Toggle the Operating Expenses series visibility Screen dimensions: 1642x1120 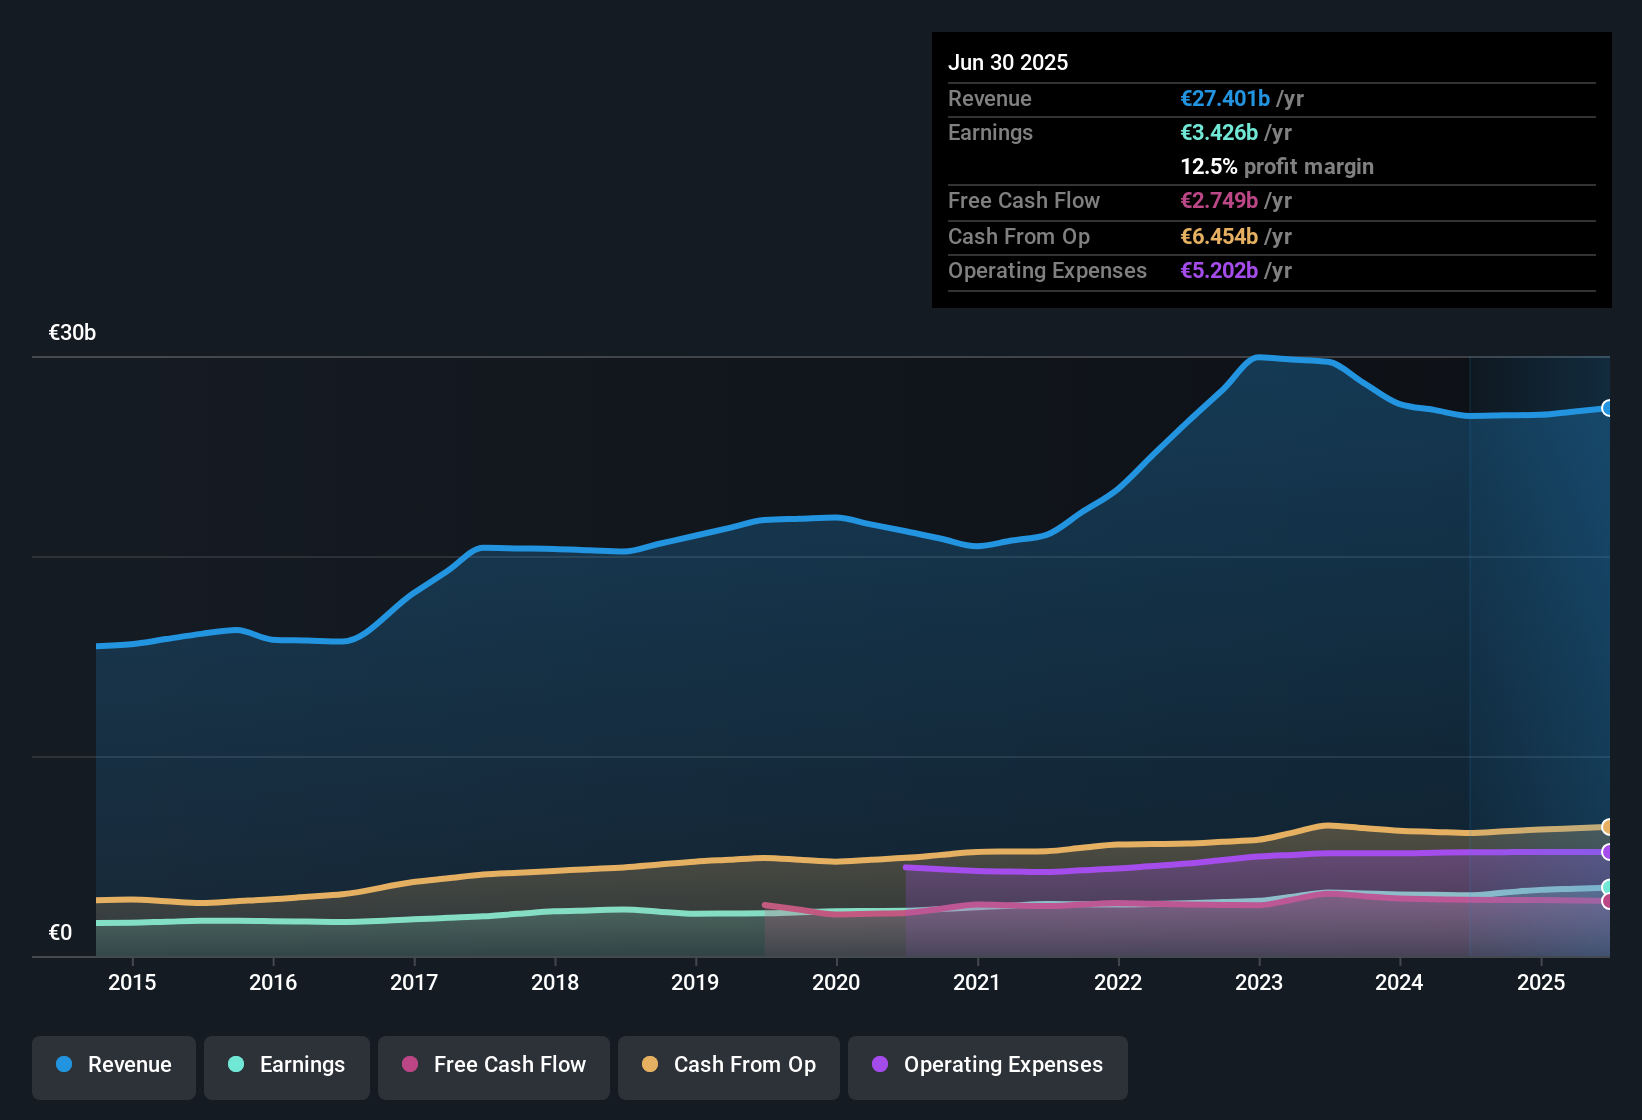tap(987, 1065)
